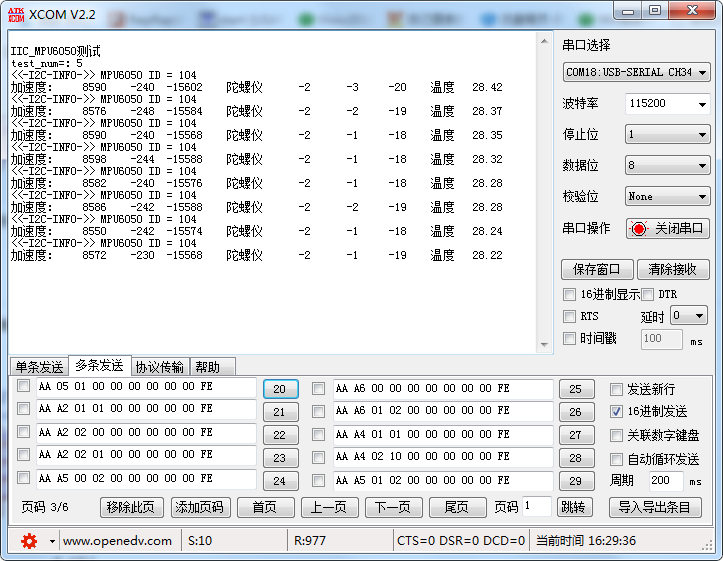Click the 保存窗口 button
The image size is (723, 561).
[x=597, y=270]
